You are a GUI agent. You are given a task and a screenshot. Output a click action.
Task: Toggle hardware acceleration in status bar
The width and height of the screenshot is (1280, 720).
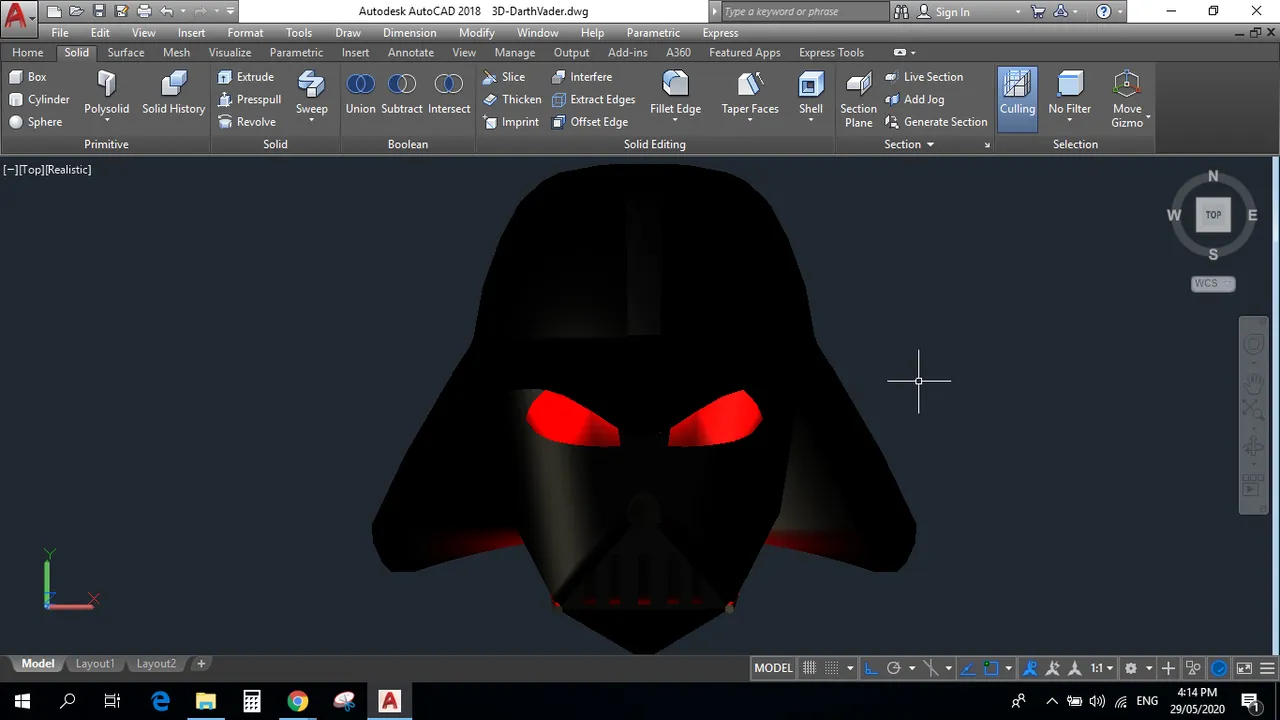[x=1219, y=668]
